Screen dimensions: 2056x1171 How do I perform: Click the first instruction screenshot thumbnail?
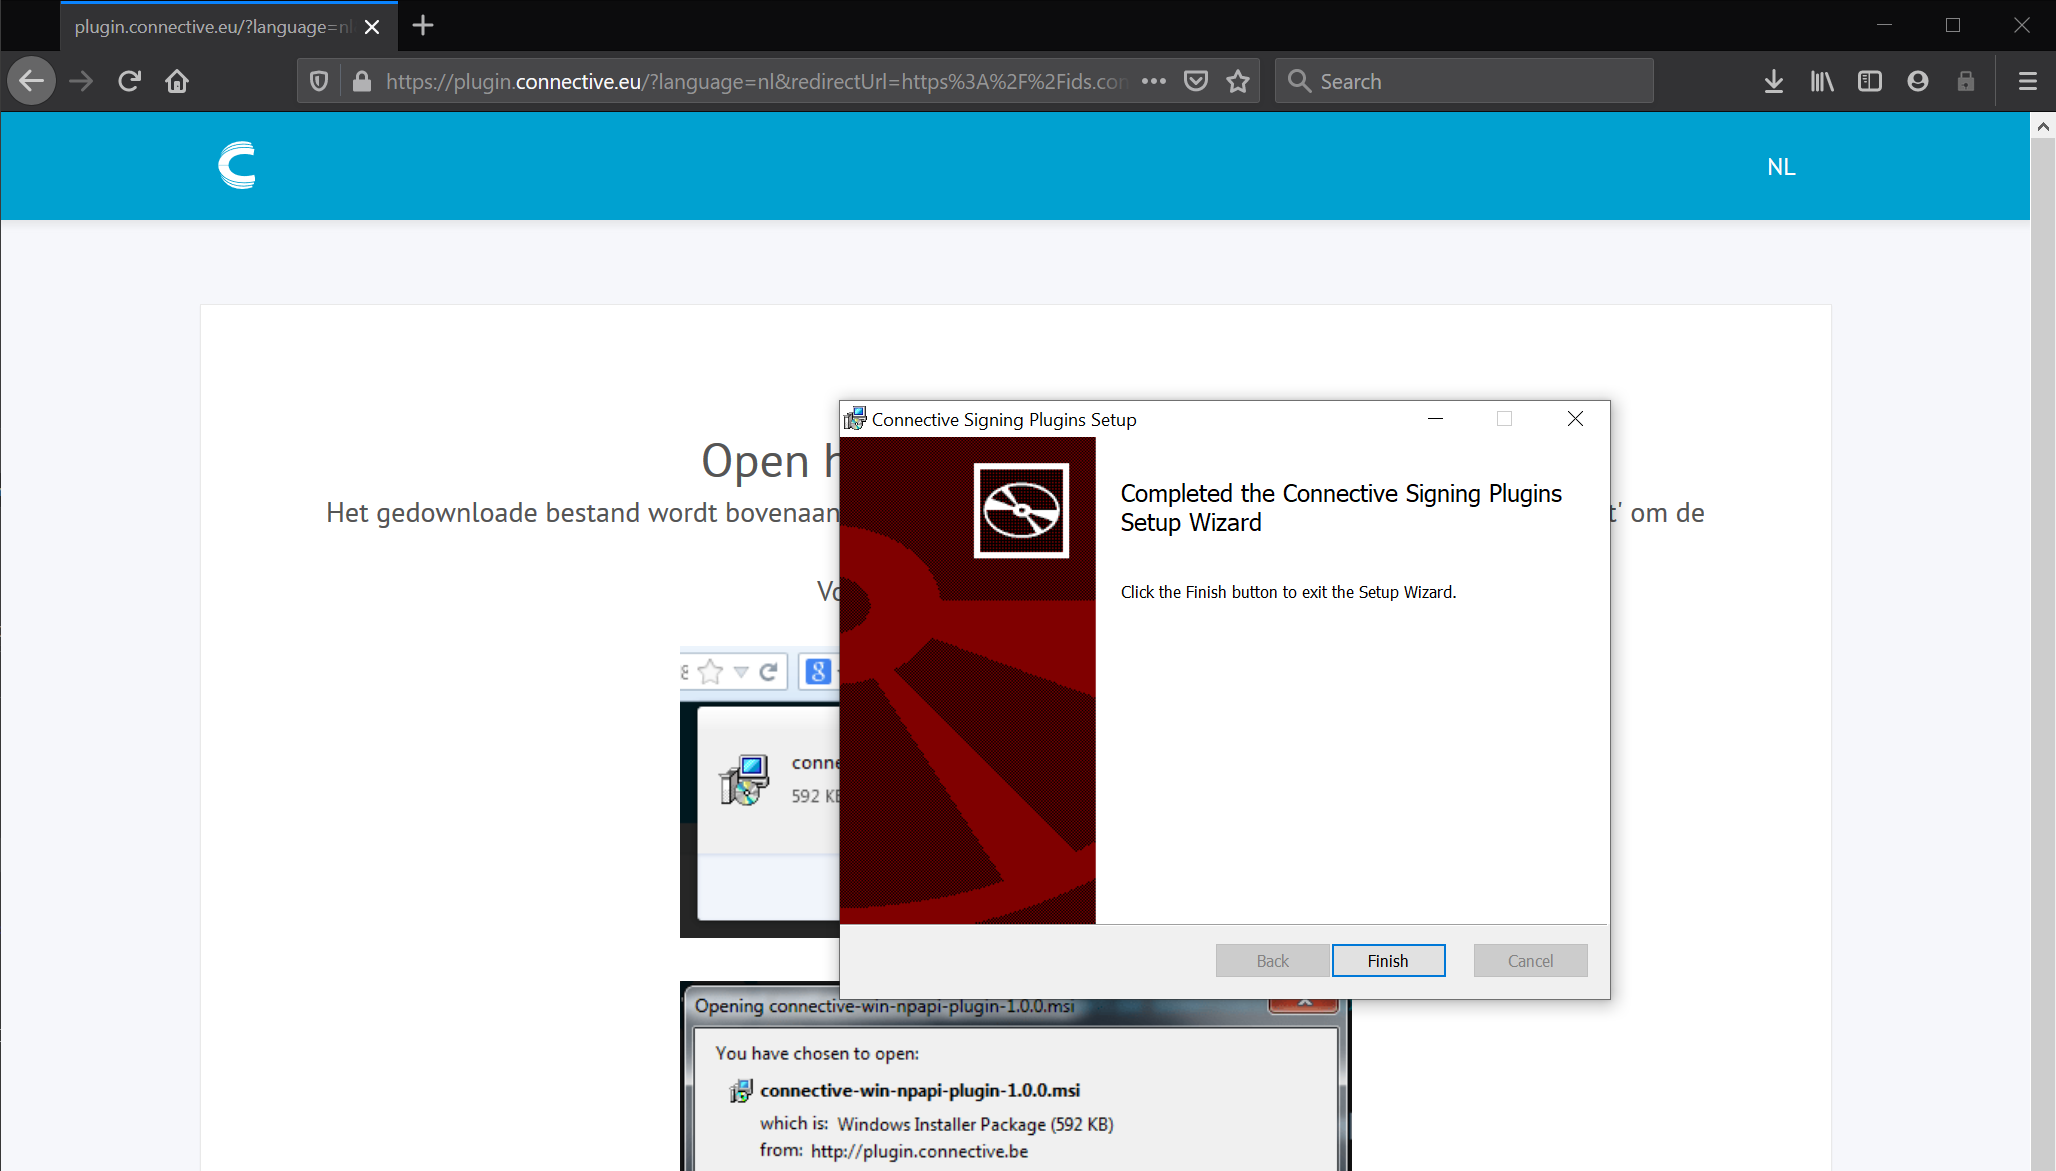click(x=759, y=791)
